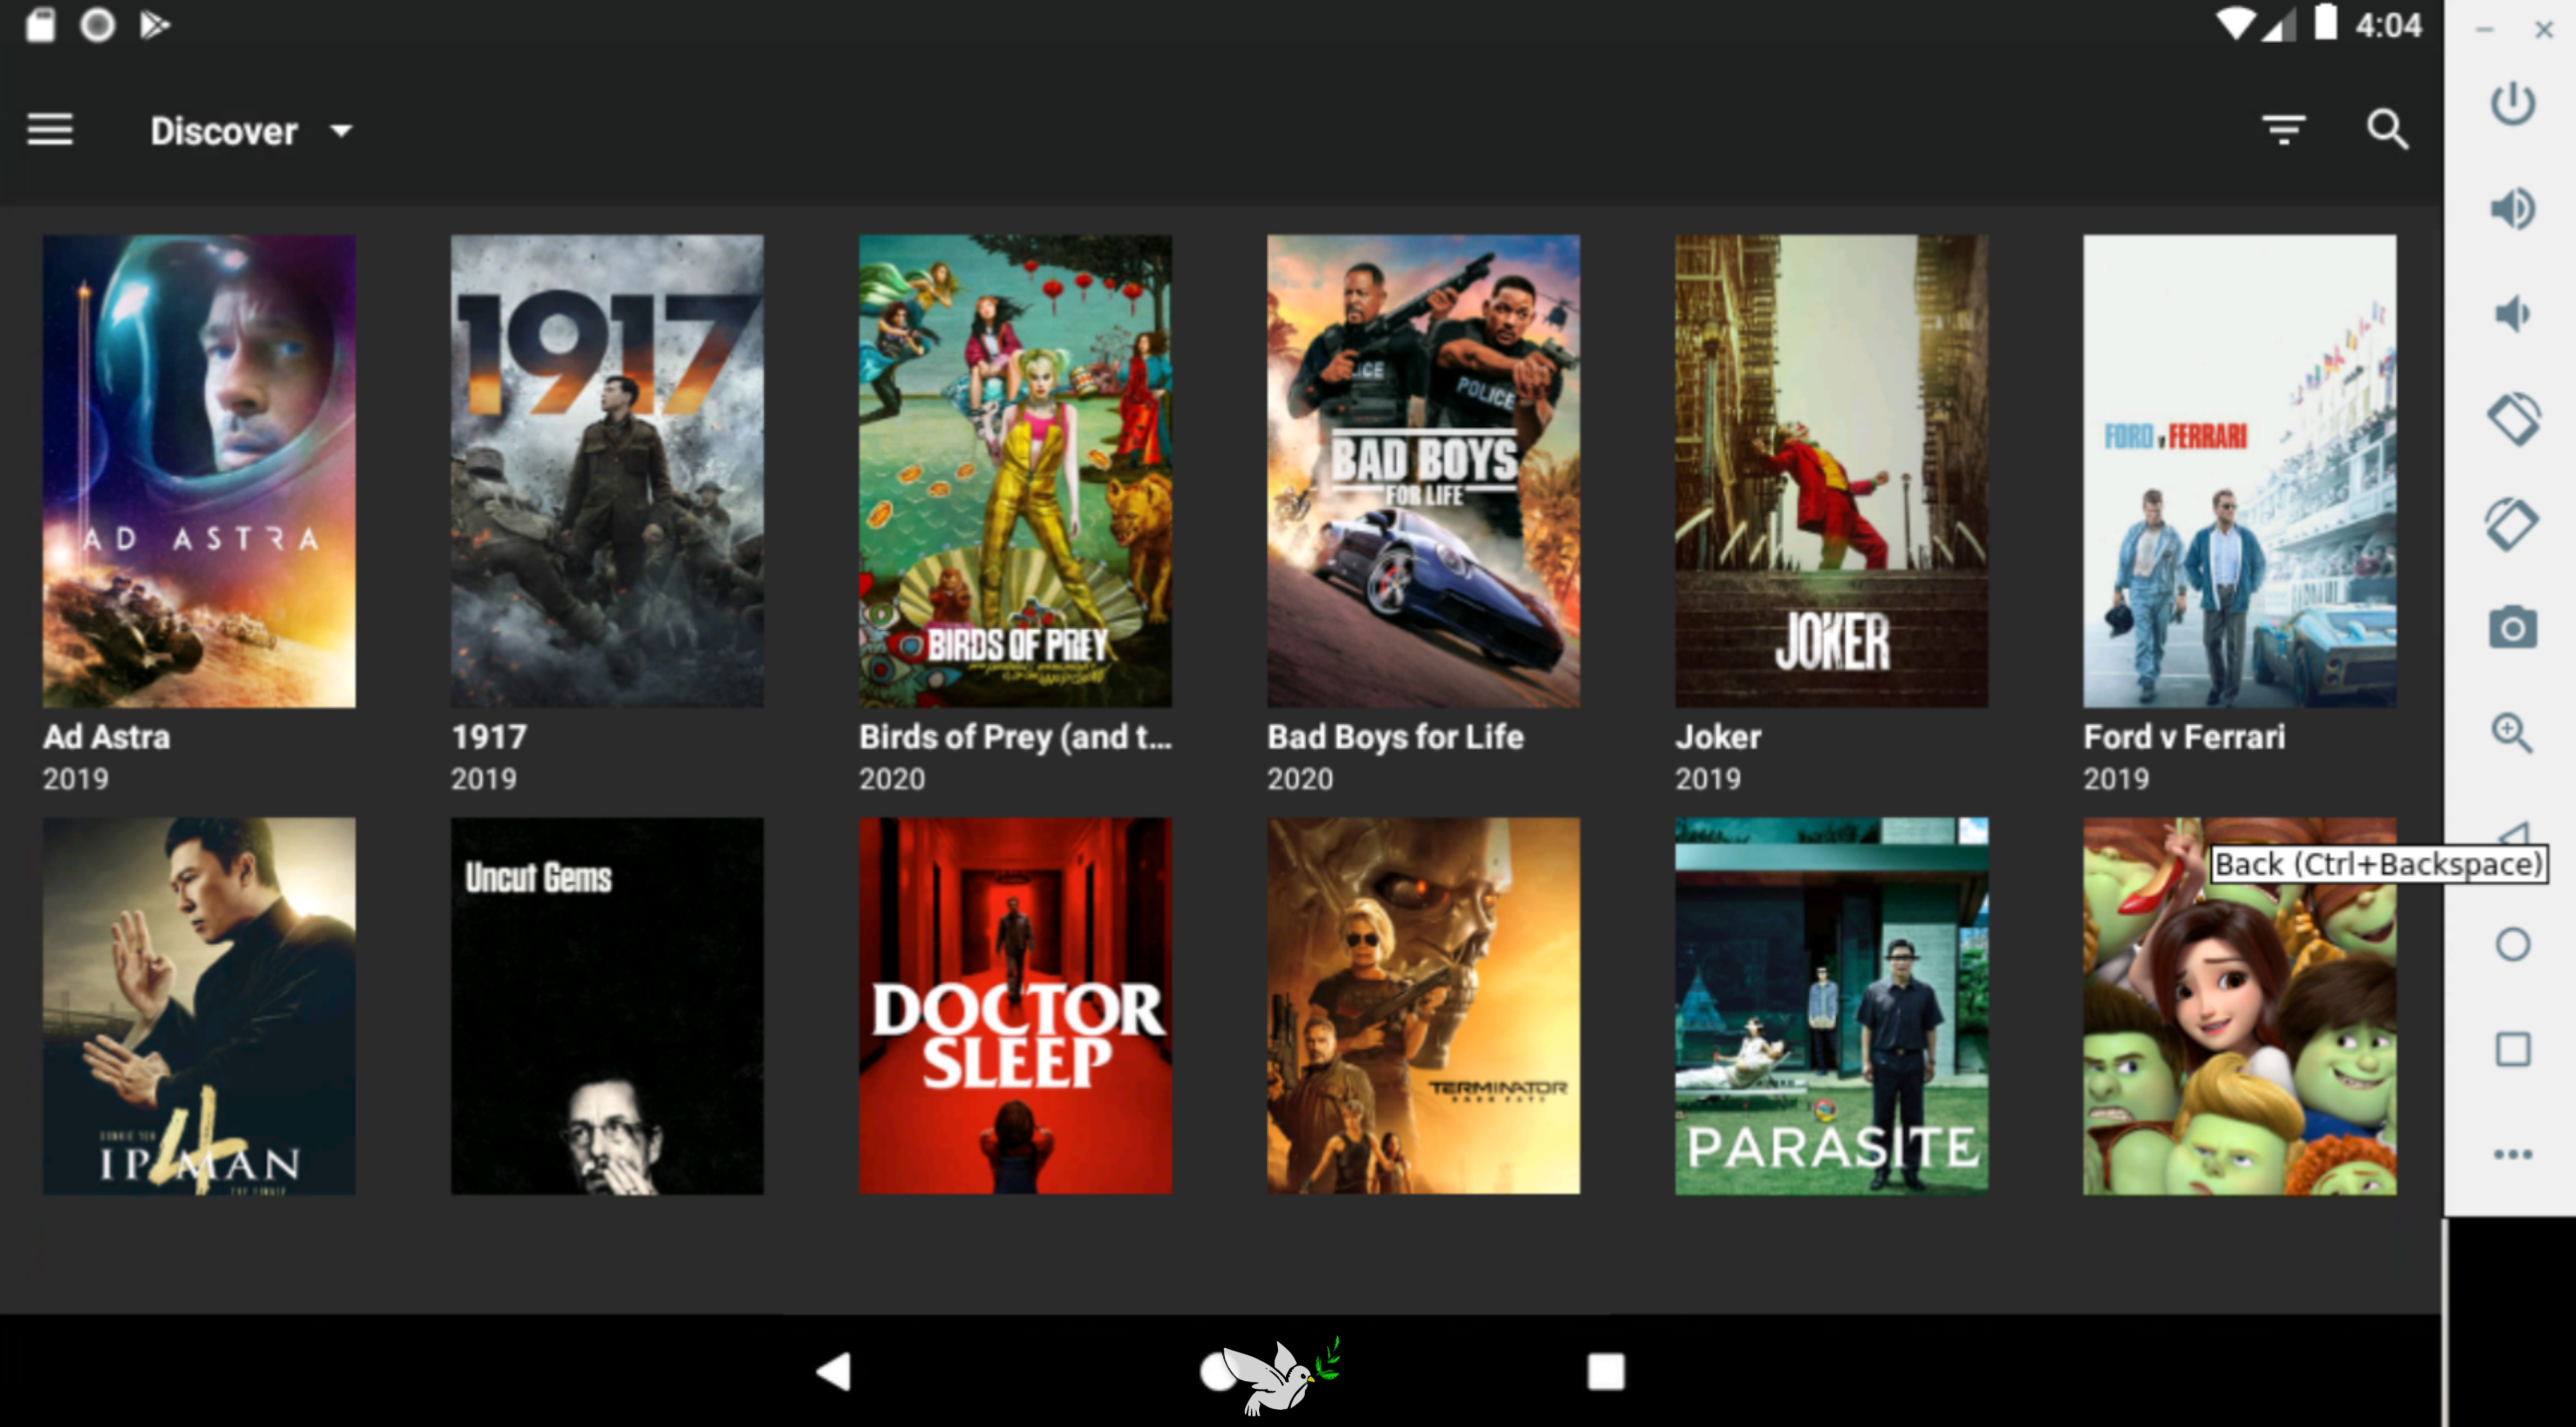Click the cellular signal status icon
The width and height of the screenshot is (2576, 1427).
pyautogui.click(x=2279, y=25)
